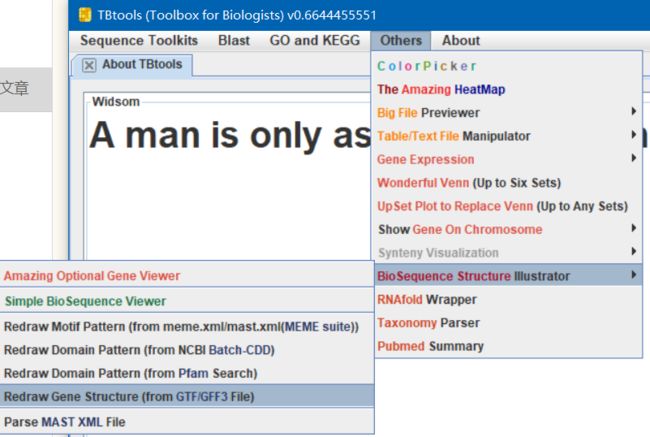Expand Gene Expression submenu
650x437 pixels.
[507, 159]
